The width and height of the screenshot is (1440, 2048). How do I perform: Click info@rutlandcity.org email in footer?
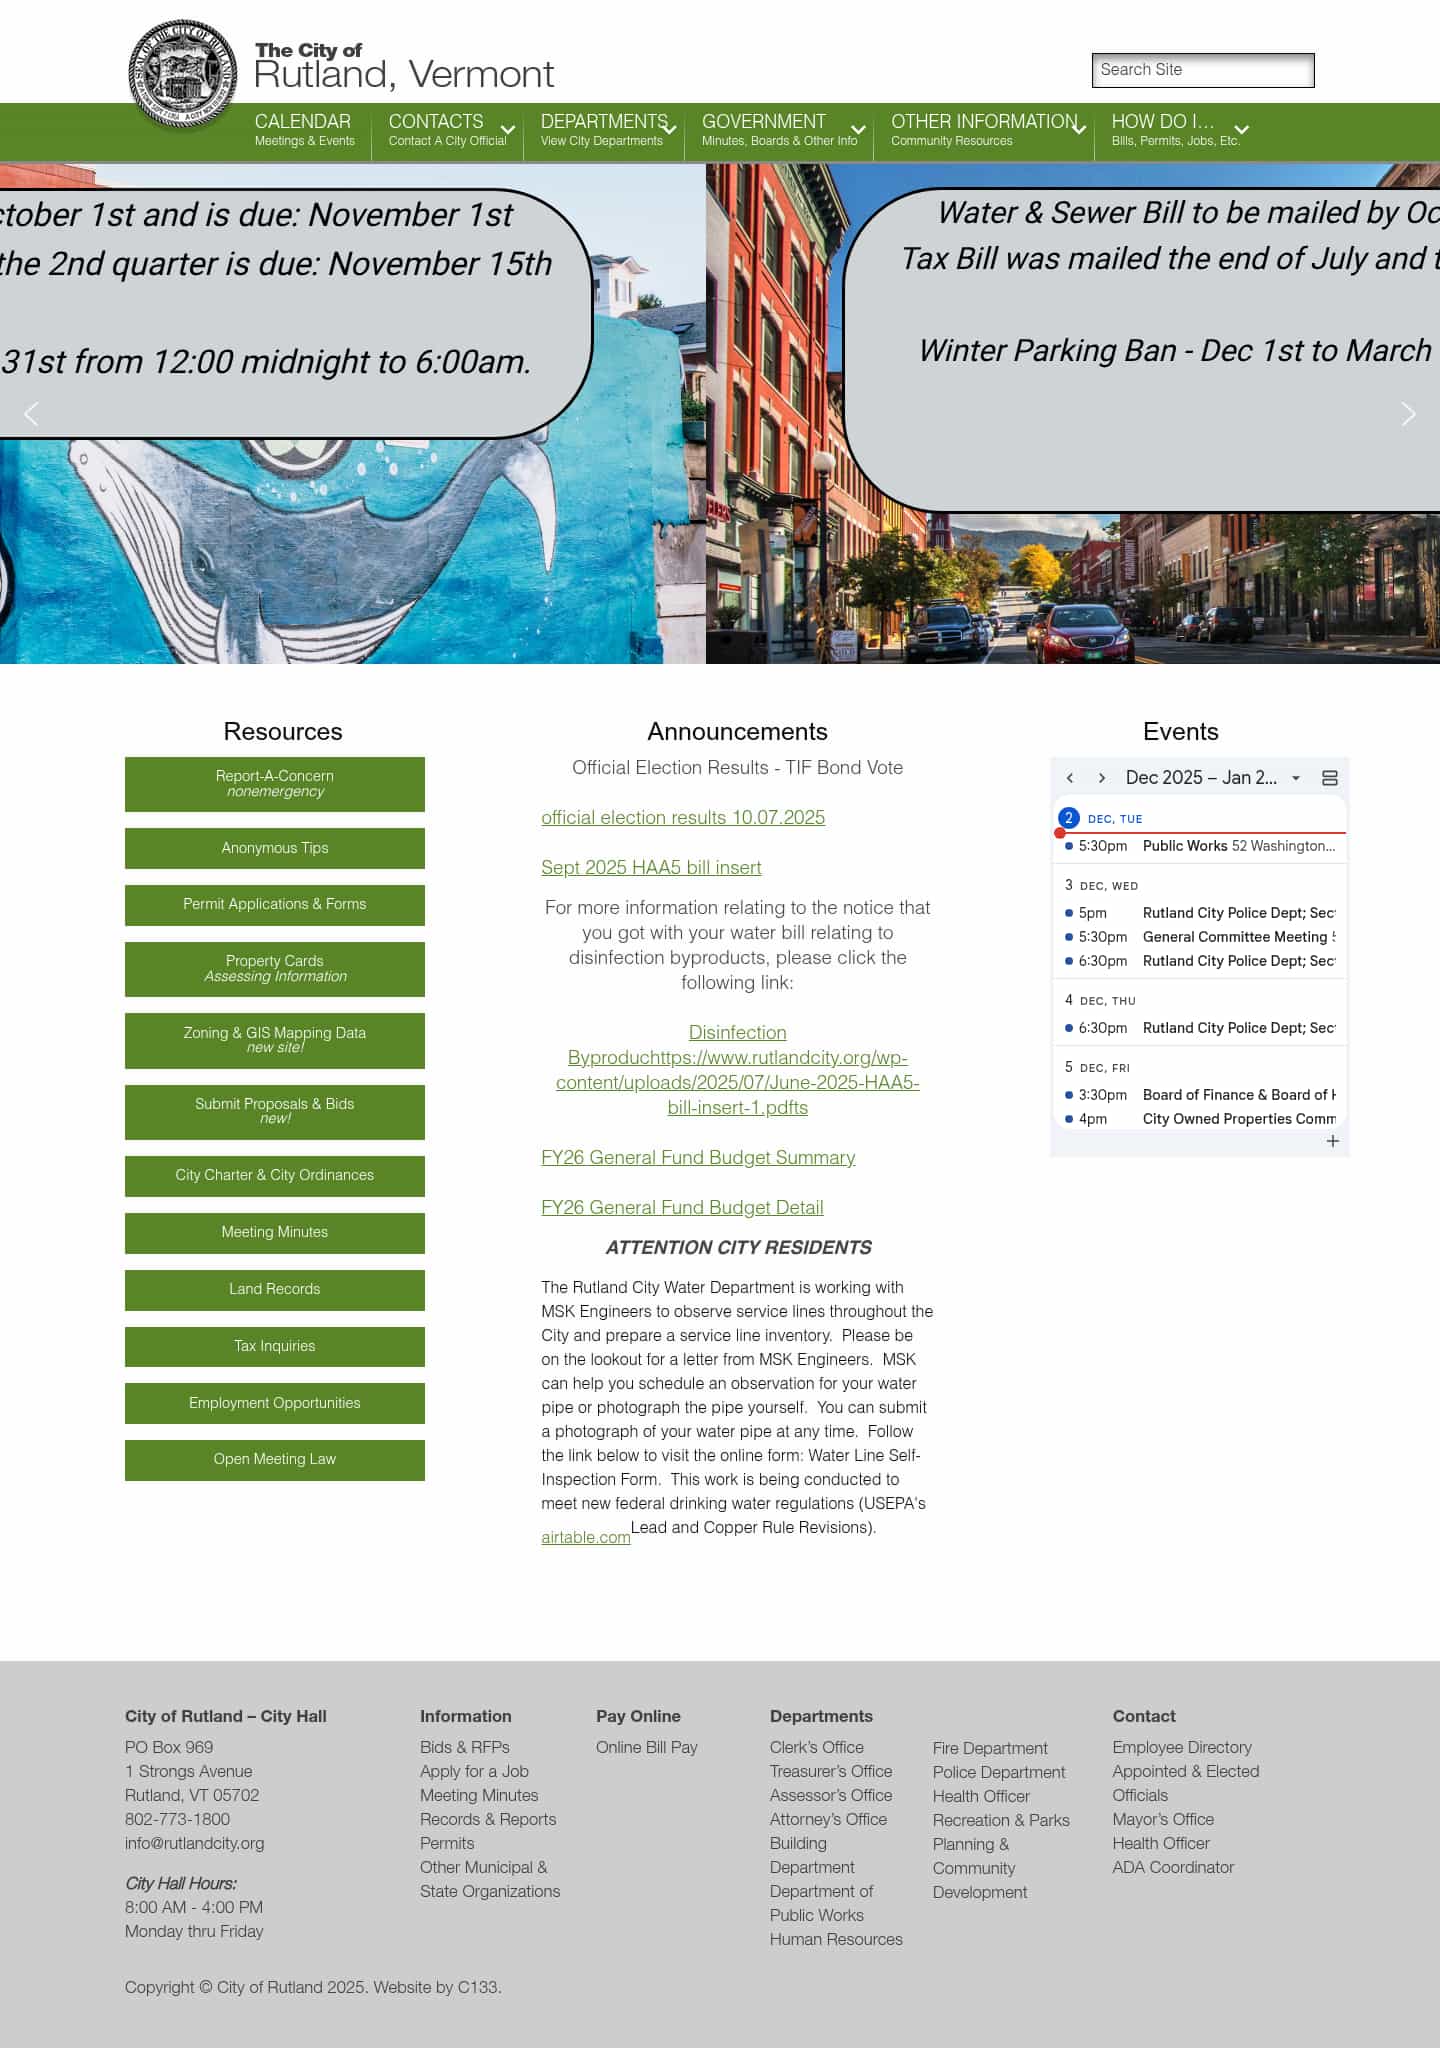coord(195,1843)
